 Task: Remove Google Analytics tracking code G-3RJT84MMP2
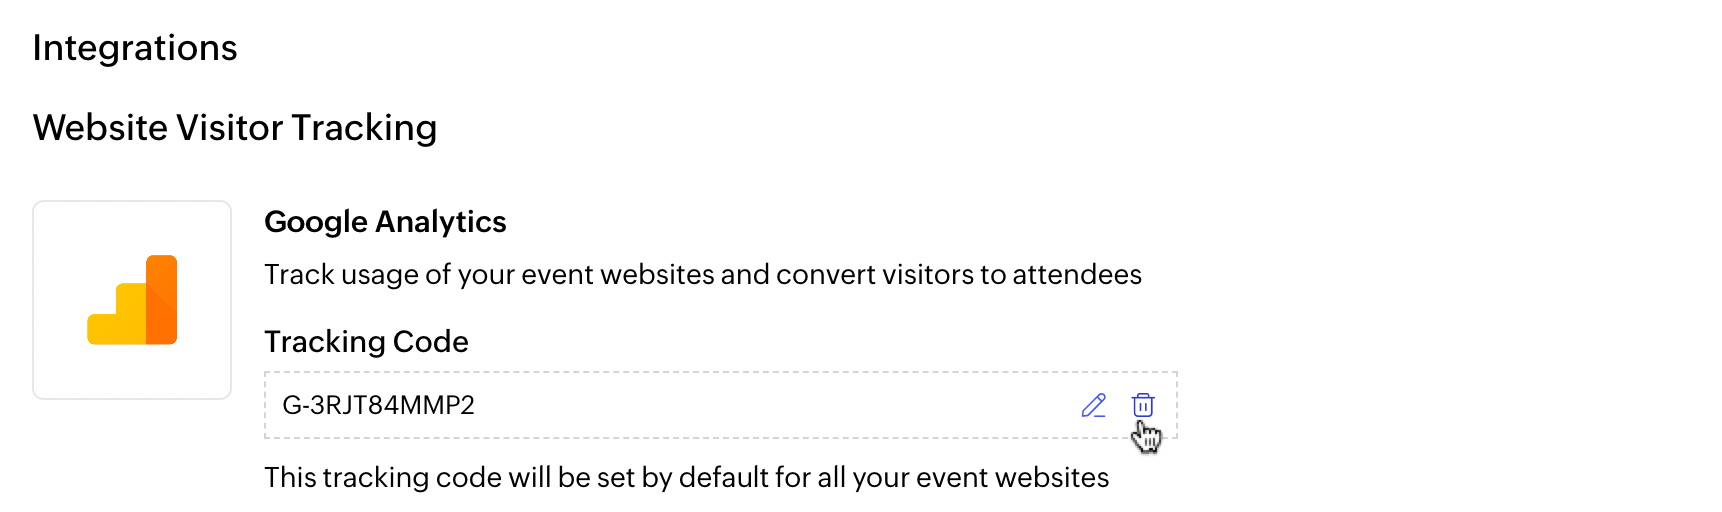(x=1143, y=405)
